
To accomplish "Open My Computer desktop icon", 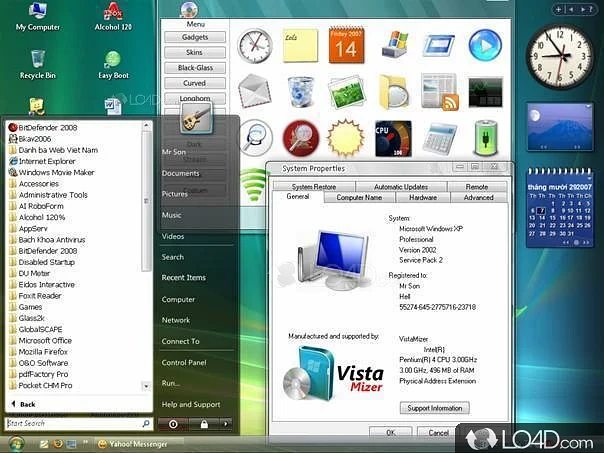I will [x=38, y=17].
